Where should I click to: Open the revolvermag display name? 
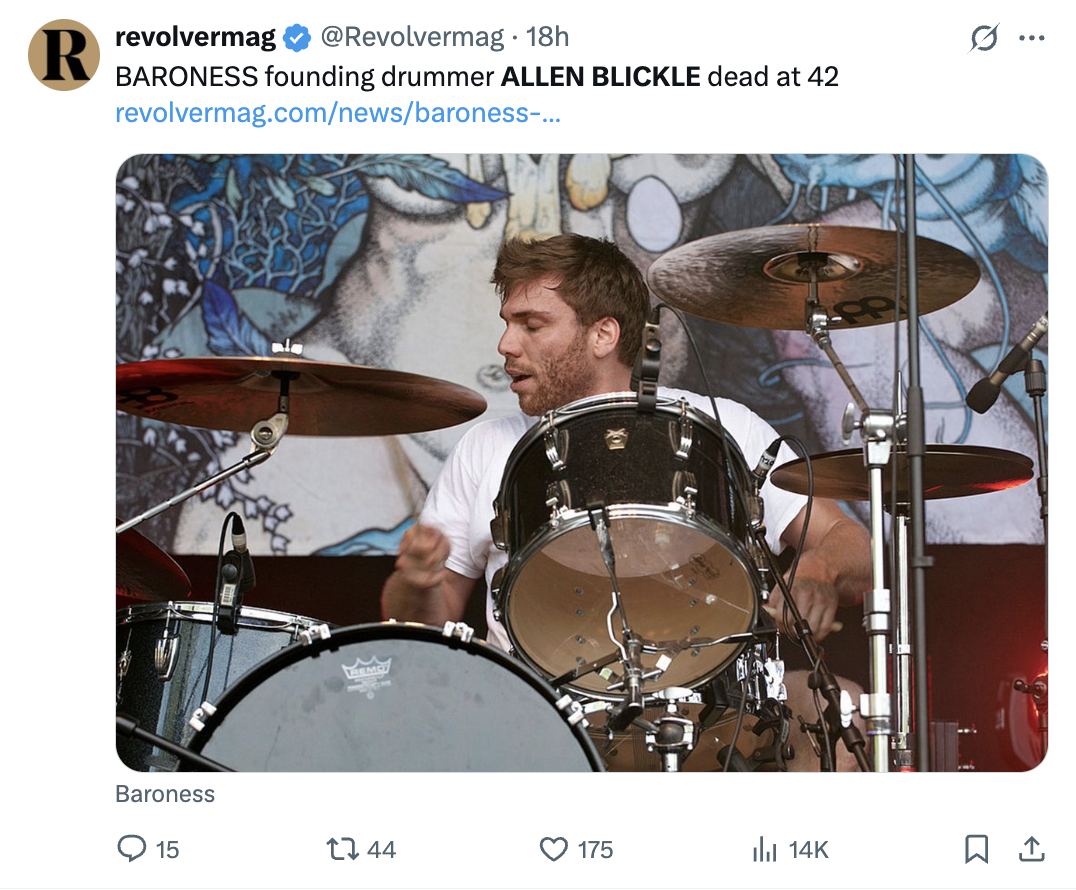point(195,38)
